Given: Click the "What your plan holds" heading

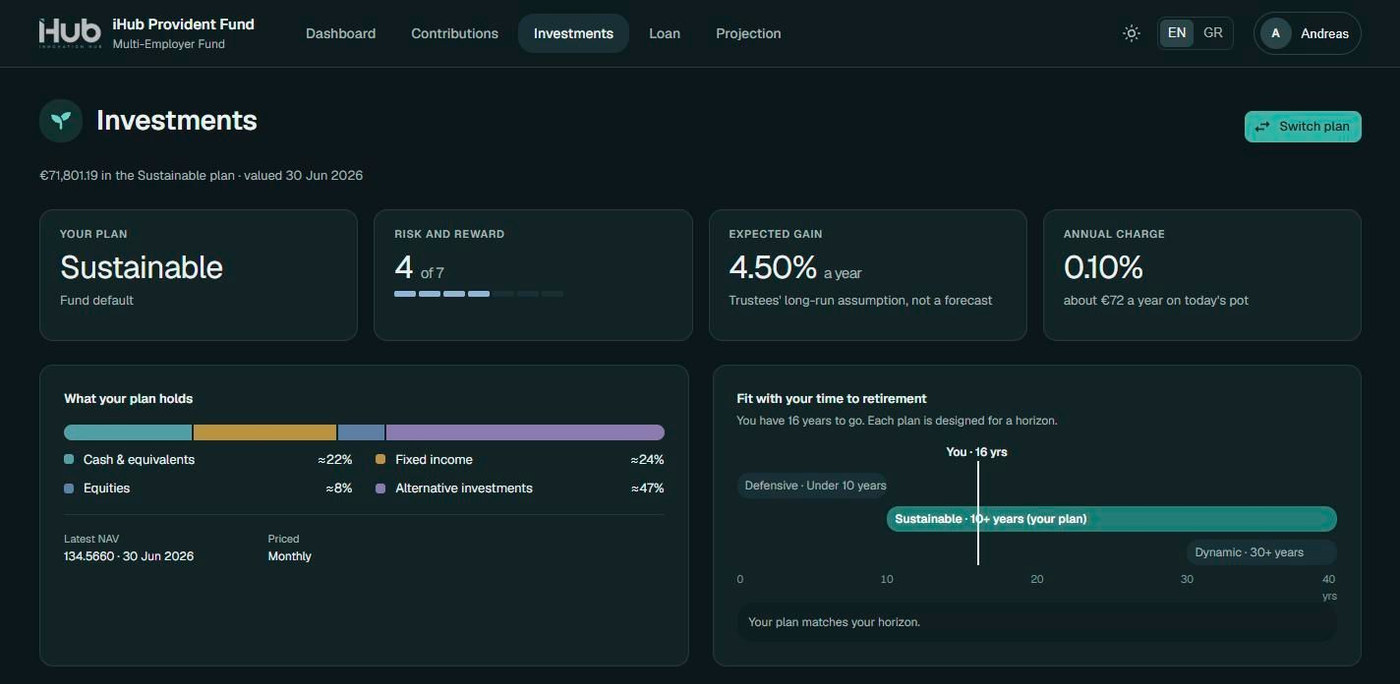Looking at the screenshot, I should (x=128, y=399).
